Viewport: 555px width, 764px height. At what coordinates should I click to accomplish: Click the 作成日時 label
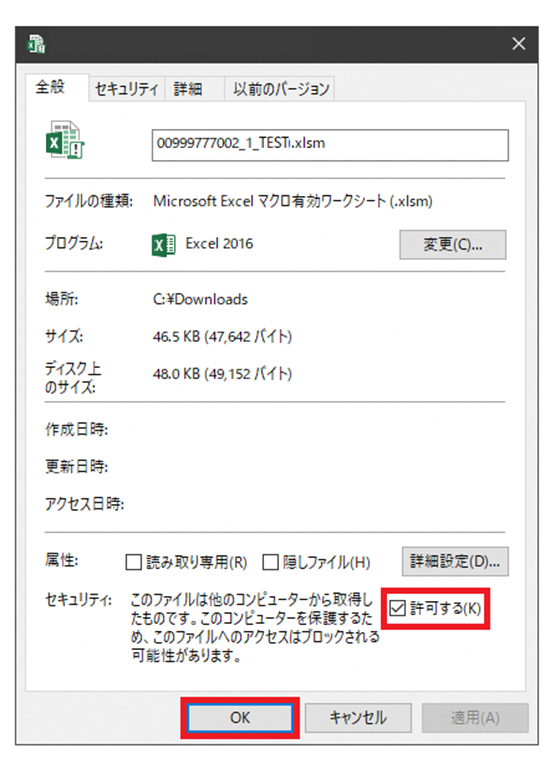[x=77, y=429]
